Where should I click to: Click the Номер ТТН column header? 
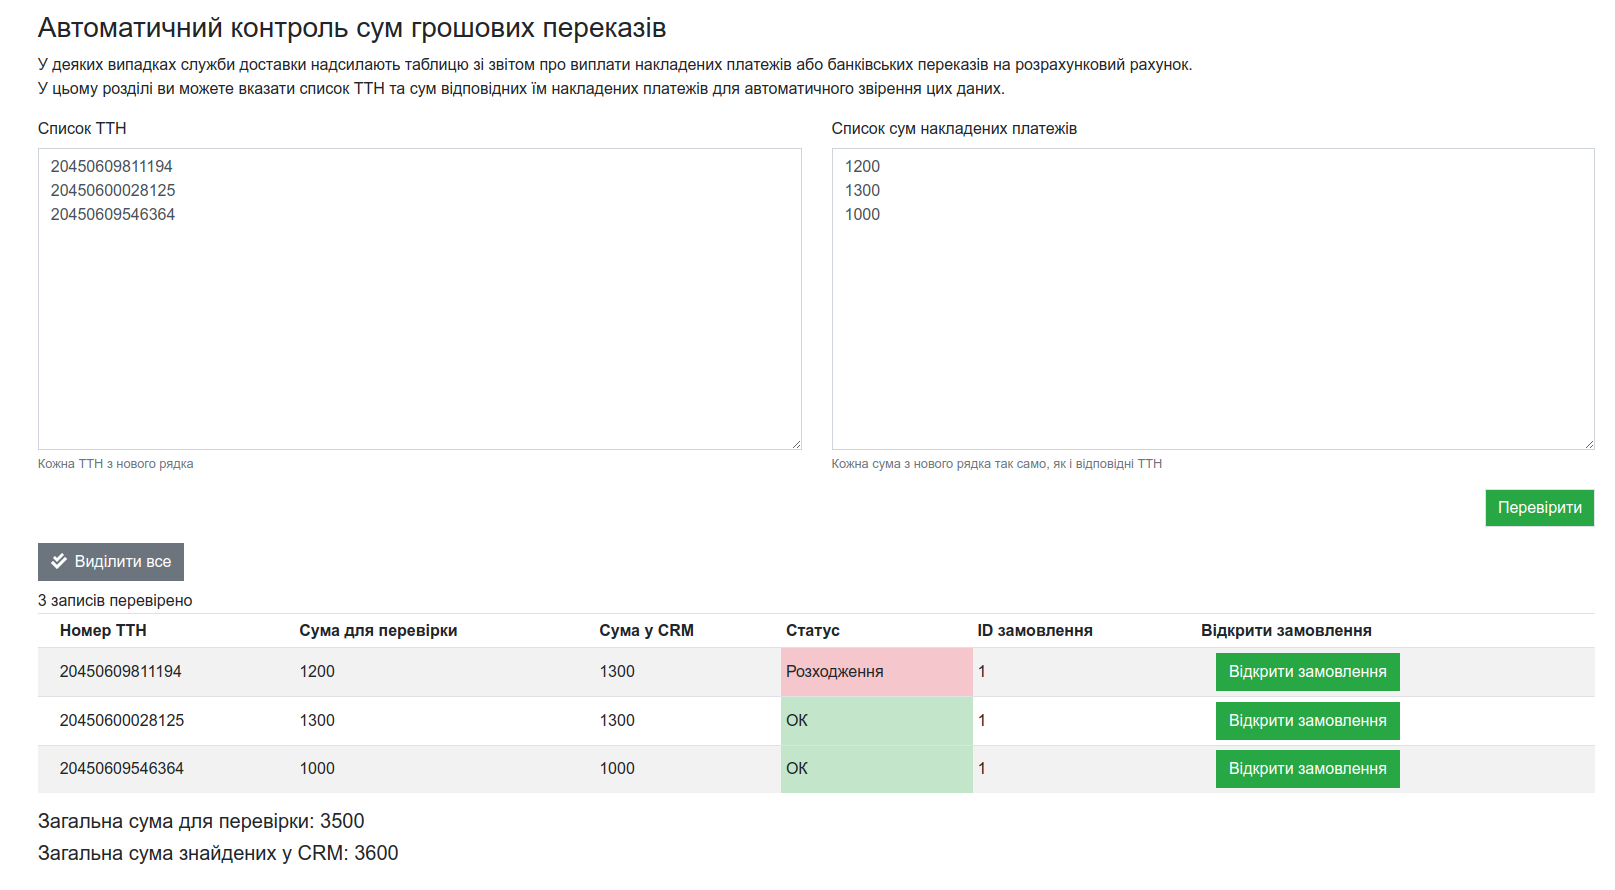click(103, 631)
